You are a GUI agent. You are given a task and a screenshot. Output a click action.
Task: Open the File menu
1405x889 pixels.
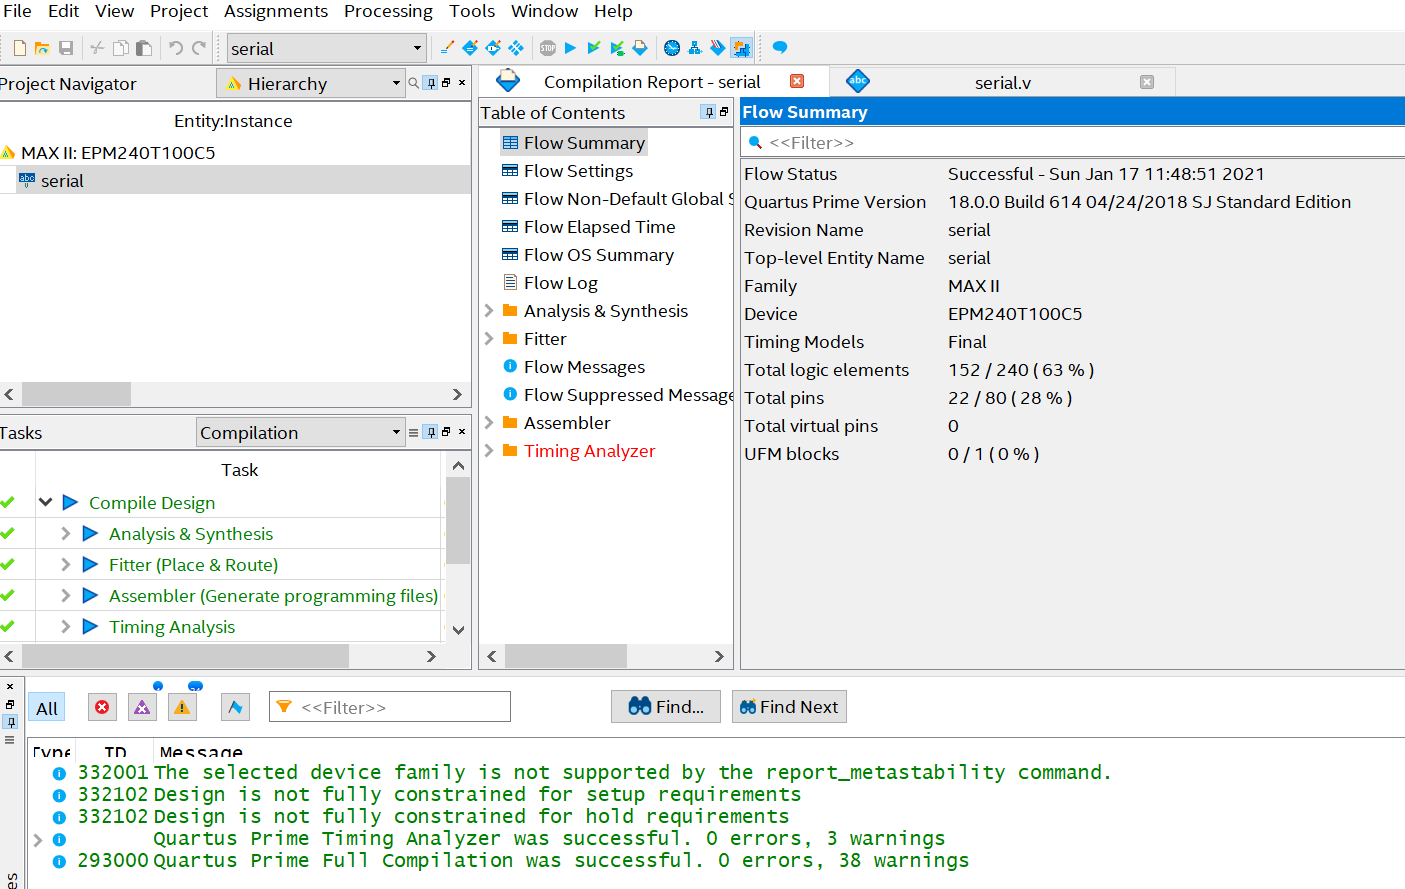click(17, 11)
